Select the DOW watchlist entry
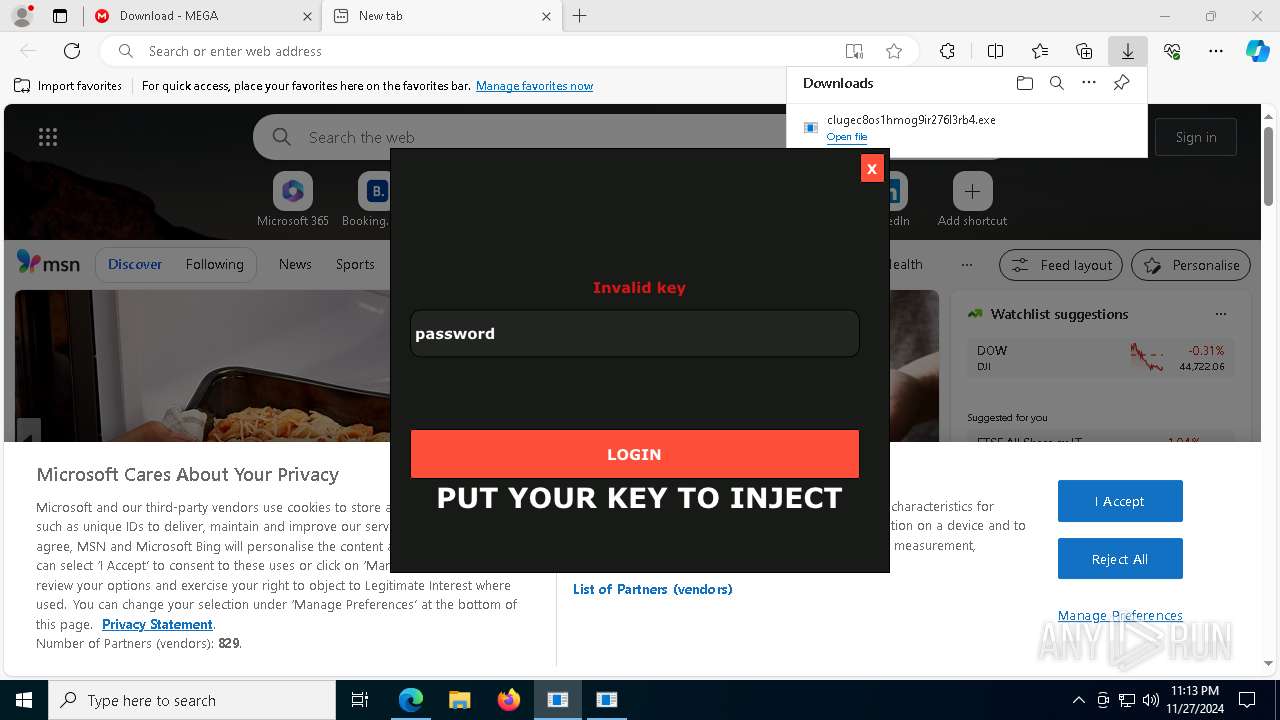 click(1100, 358)
